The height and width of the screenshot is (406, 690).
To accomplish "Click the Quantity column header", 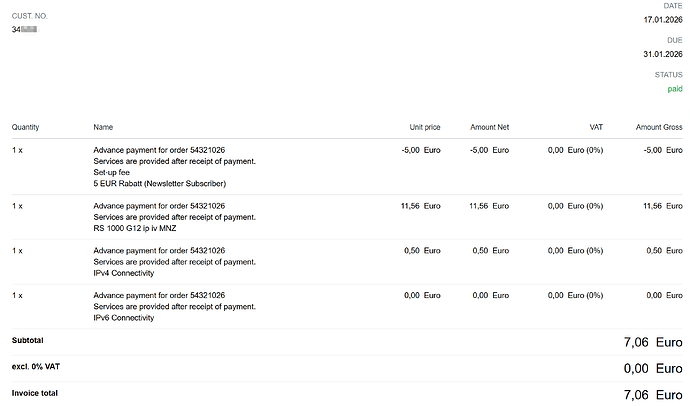I will [26, 127].
